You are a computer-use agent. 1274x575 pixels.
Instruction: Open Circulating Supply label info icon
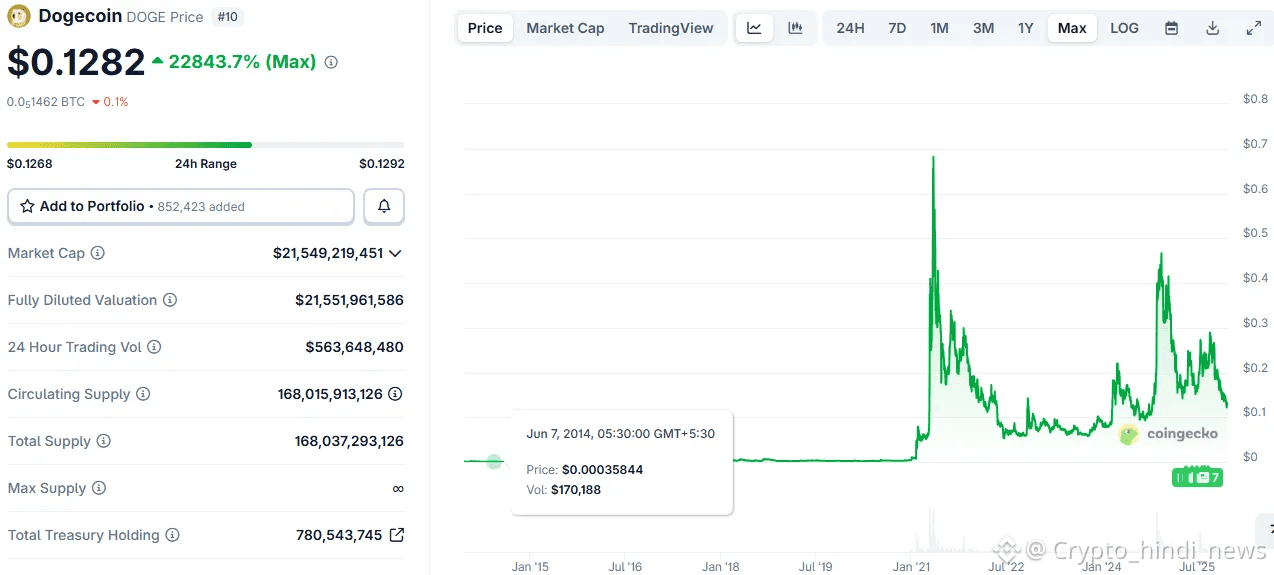tap(143, 394)
